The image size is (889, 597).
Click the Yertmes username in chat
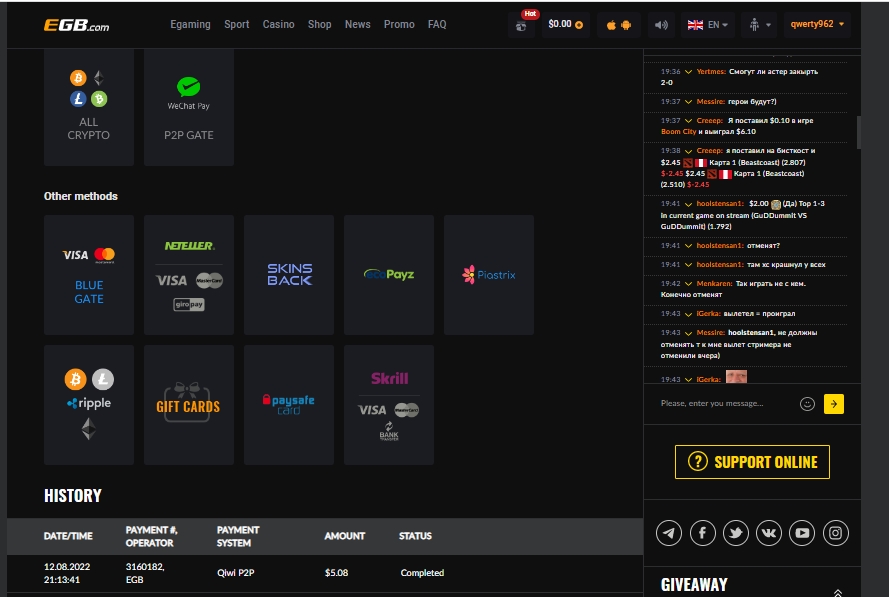pos(711,71)
